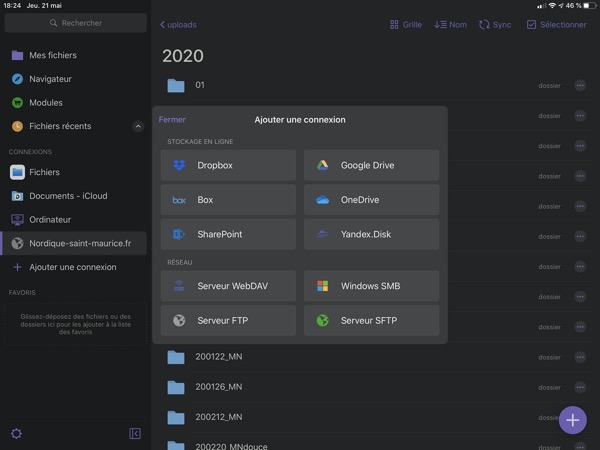Choose Windows SMB network connection
The image size is (600, 450).
371,286
